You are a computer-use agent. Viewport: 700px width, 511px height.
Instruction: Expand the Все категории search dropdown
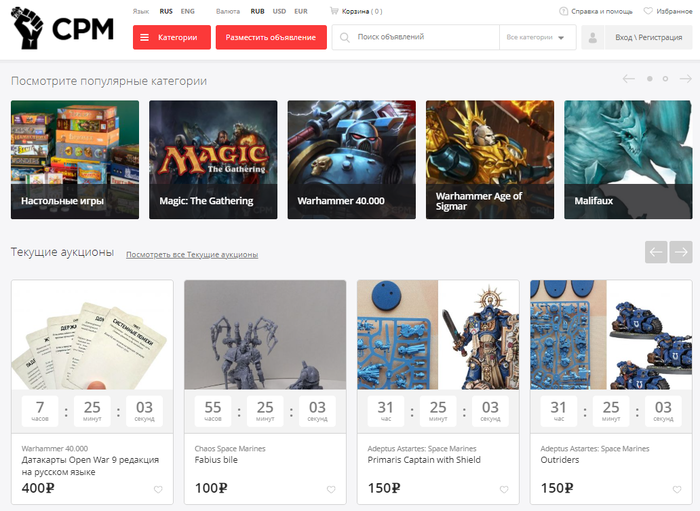[x=538, y=37]
